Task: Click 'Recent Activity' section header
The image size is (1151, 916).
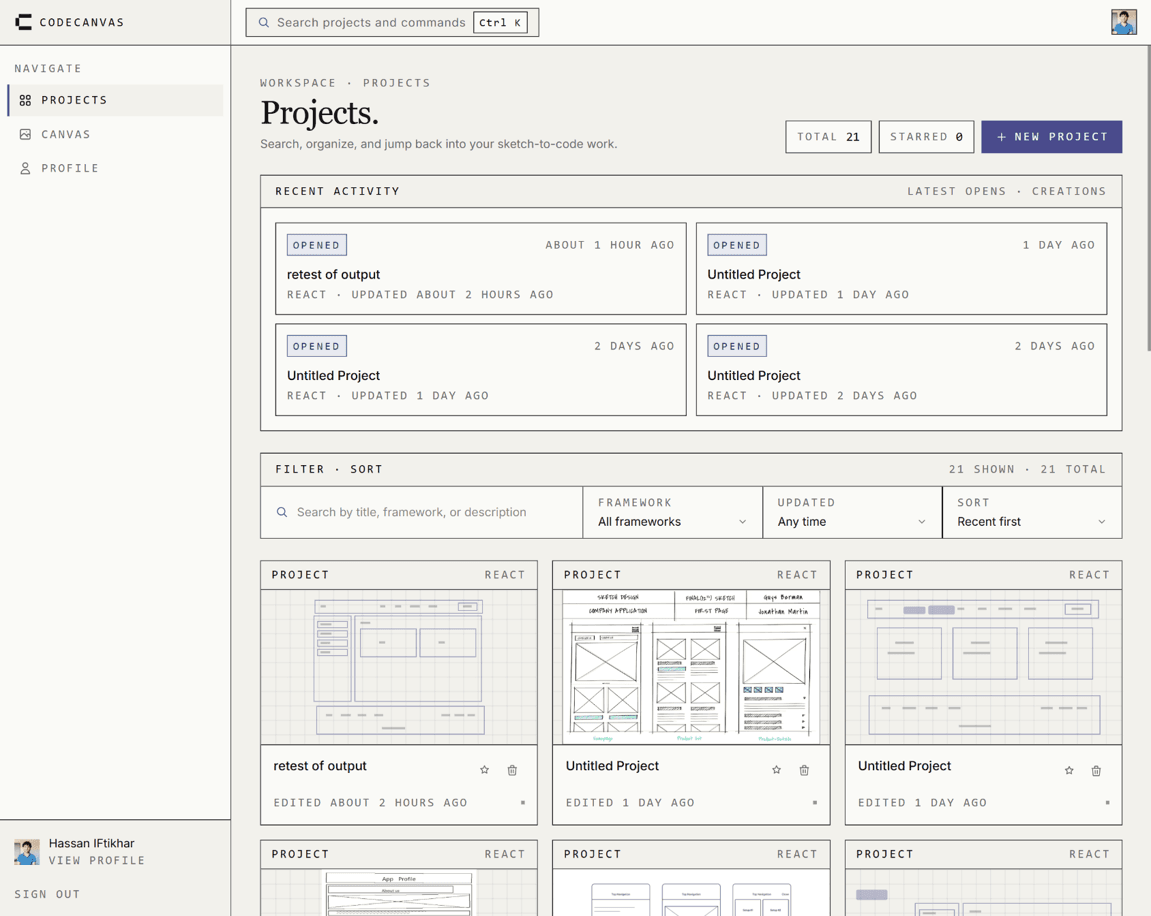Action: (x=338, y=192)
